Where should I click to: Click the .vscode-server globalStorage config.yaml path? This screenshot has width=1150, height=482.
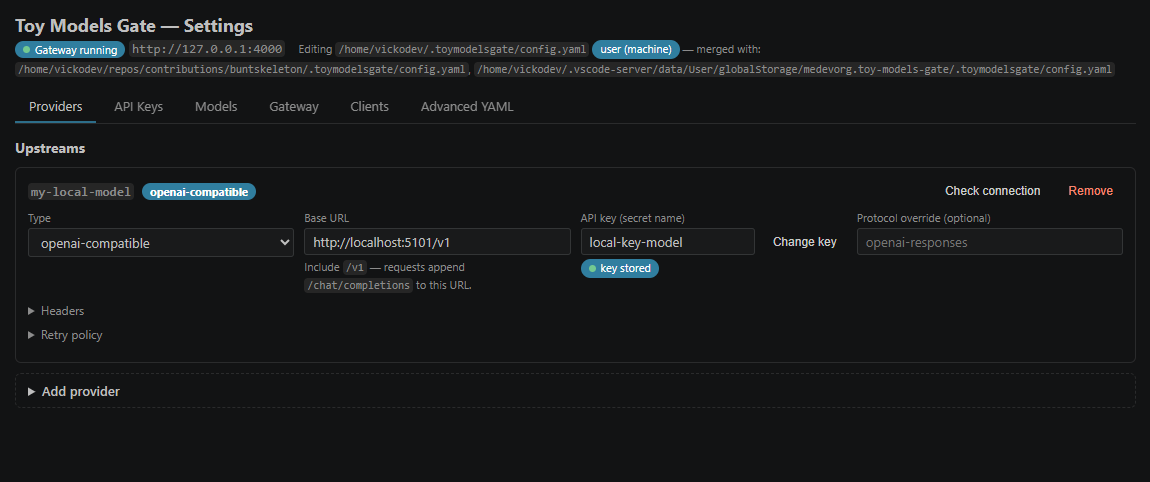(x=795, y=69)
